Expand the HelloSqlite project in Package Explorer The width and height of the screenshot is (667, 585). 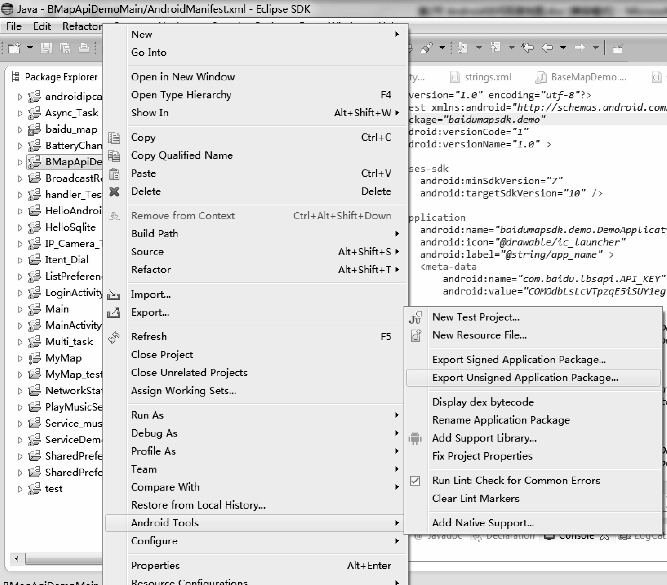pyautogui.click(x=20, y=228)
